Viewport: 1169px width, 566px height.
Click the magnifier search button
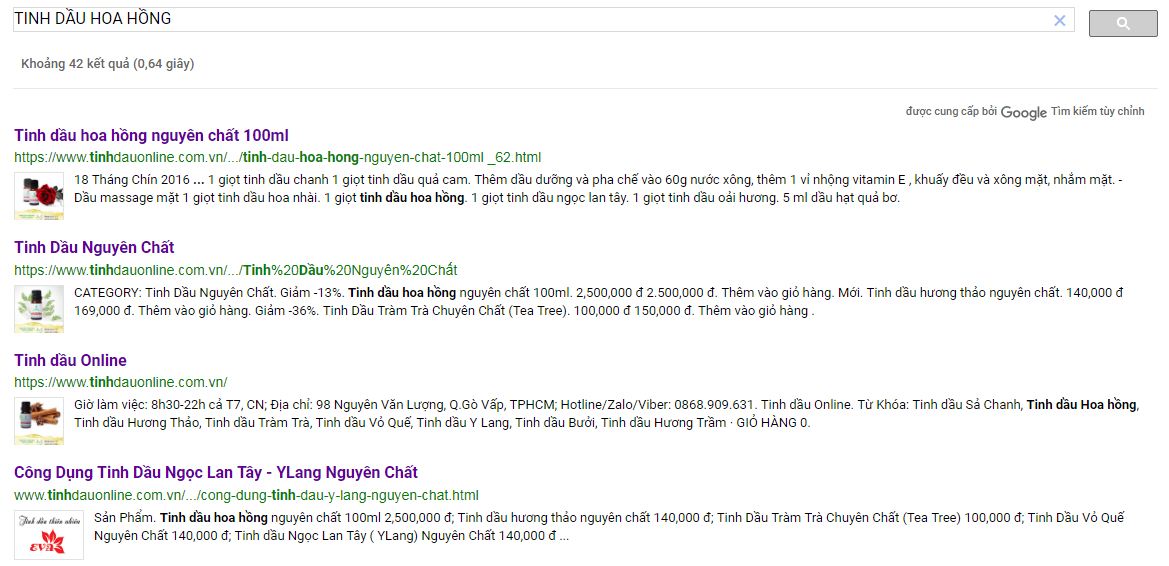(1123, 24)
